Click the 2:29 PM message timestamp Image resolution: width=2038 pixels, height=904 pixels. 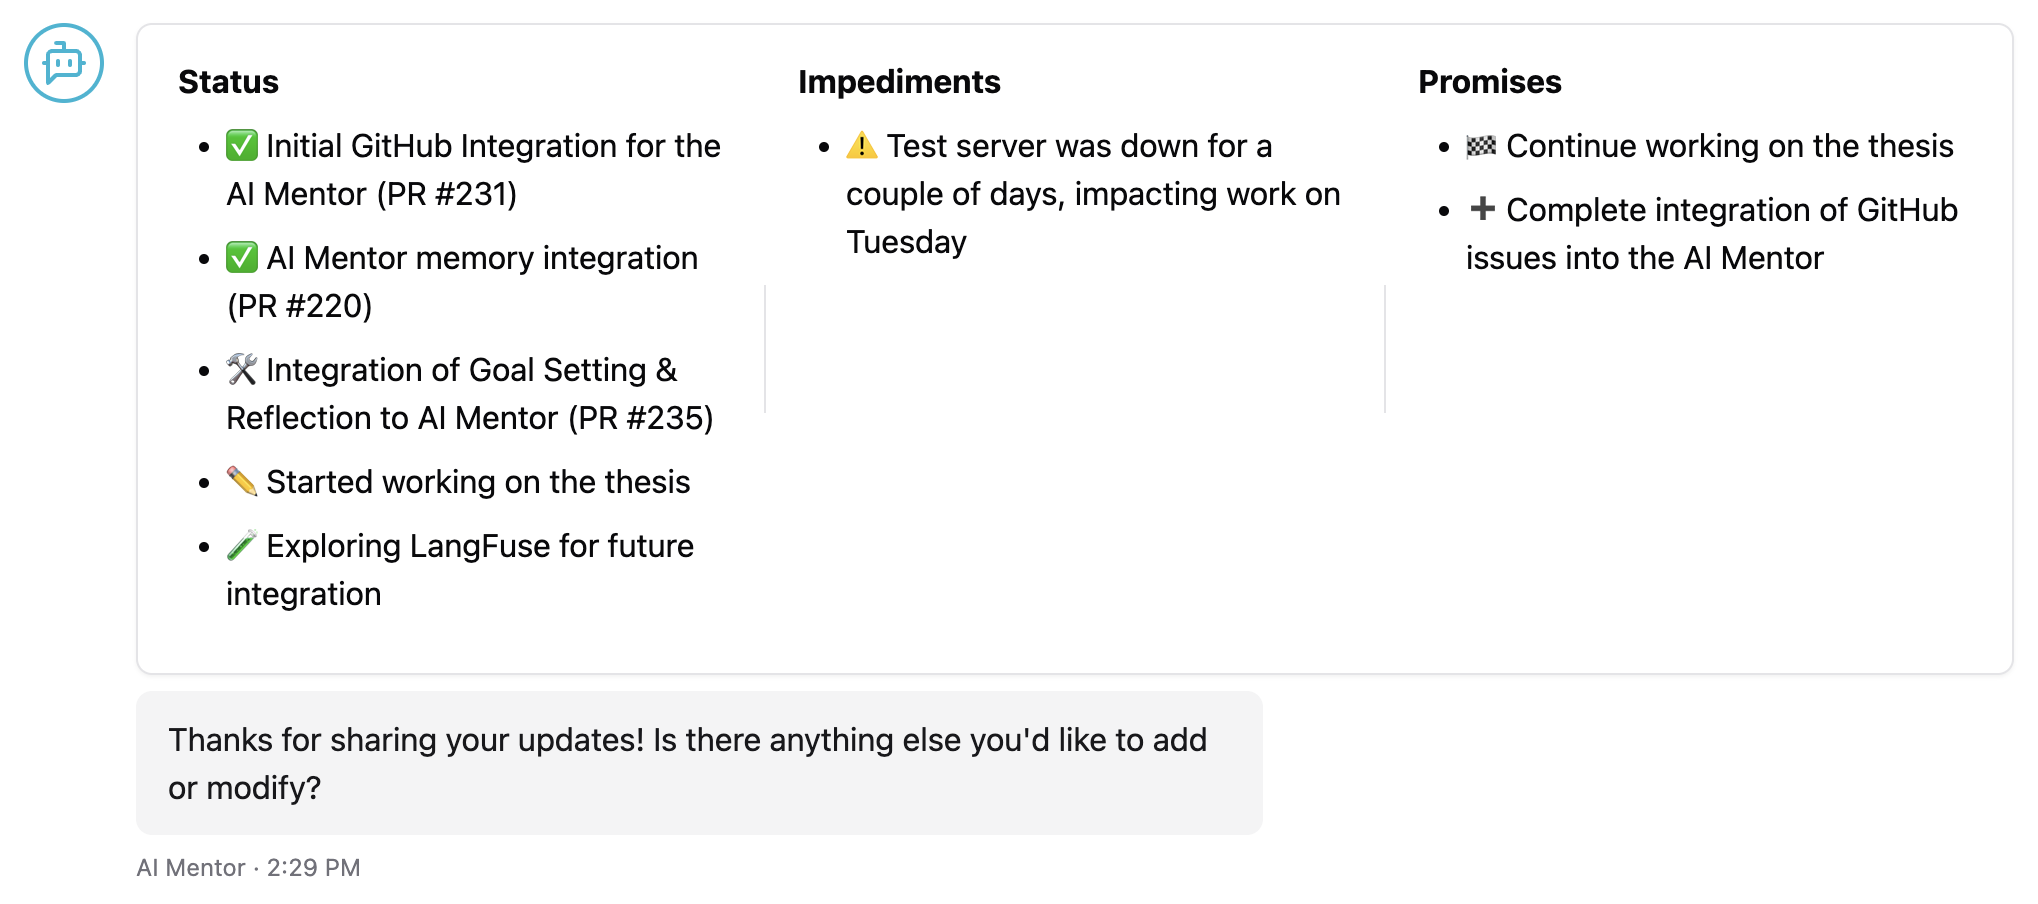click(313, 867)
